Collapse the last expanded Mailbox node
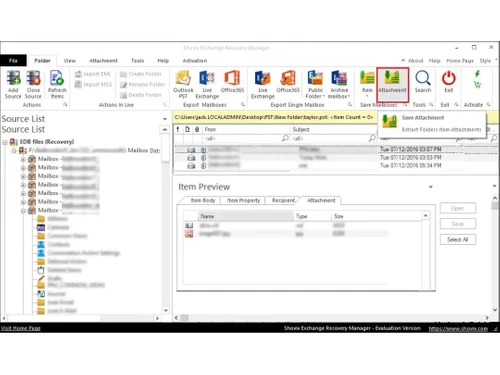The width and height of the screenshot is (500, 375). pos(23,211)
